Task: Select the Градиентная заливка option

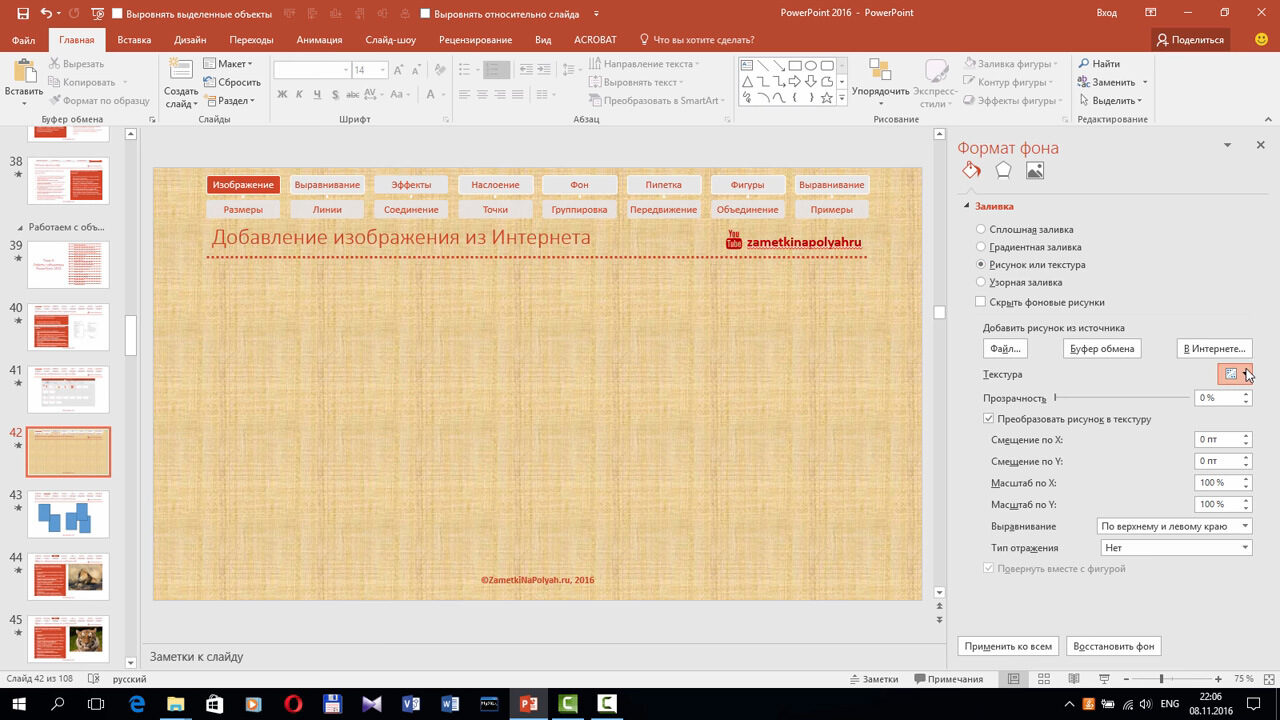Action: [x=981, y=247]
